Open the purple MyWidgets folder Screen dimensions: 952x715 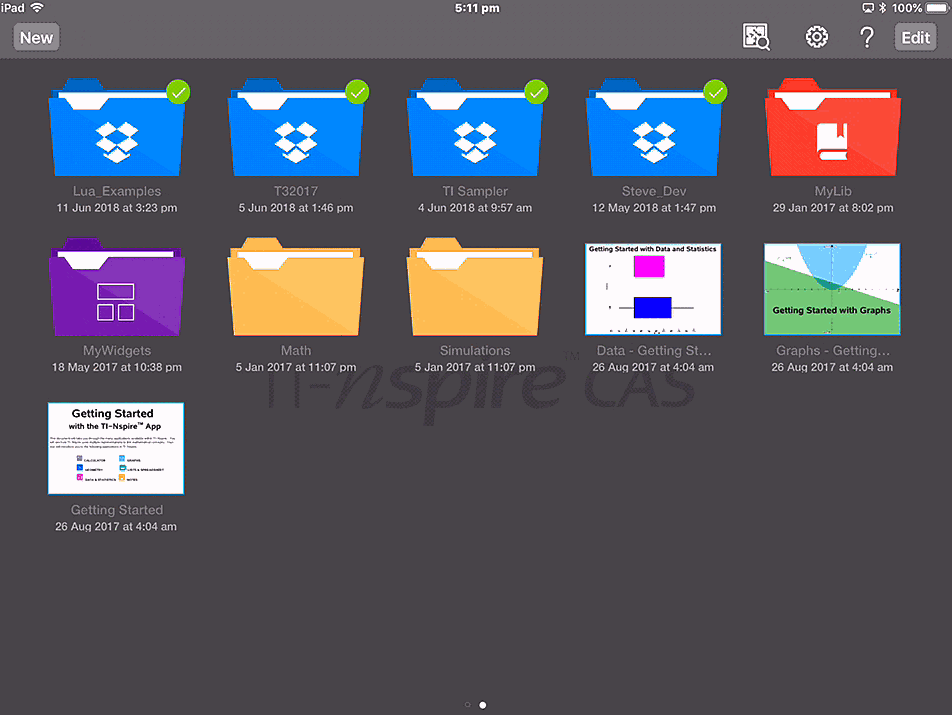117,289
